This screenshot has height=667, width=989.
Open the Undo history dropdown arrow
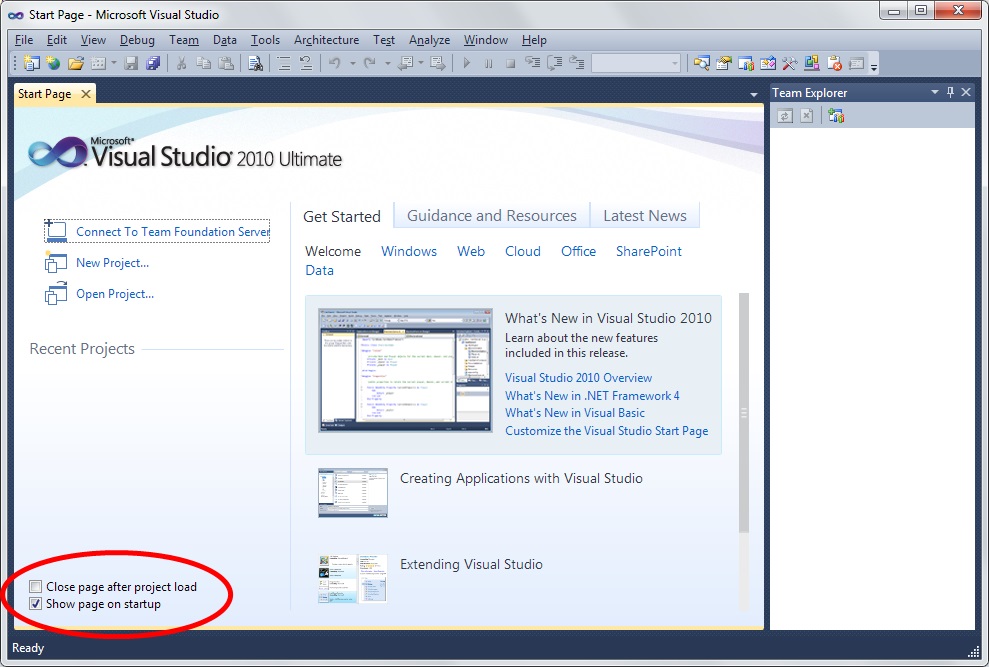[x=353, y=63]
